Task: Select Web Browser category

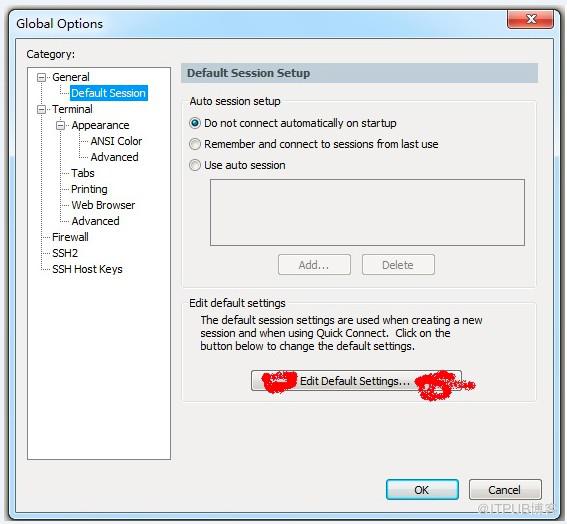Action: point(103,205)
